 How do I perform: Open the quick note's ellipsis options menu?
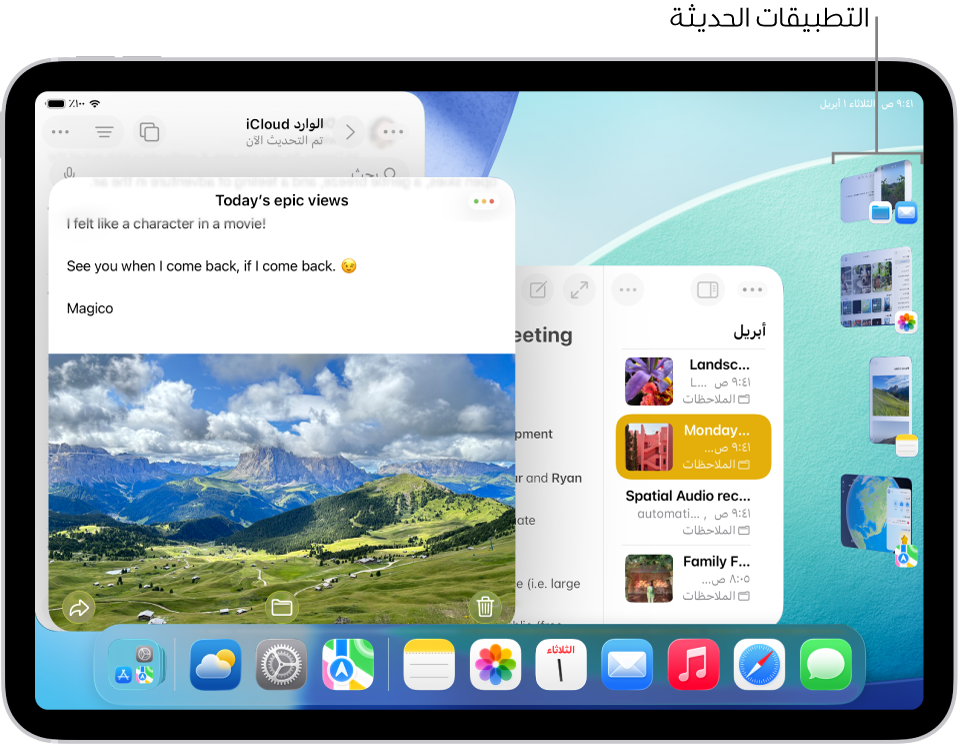[483, 200]
